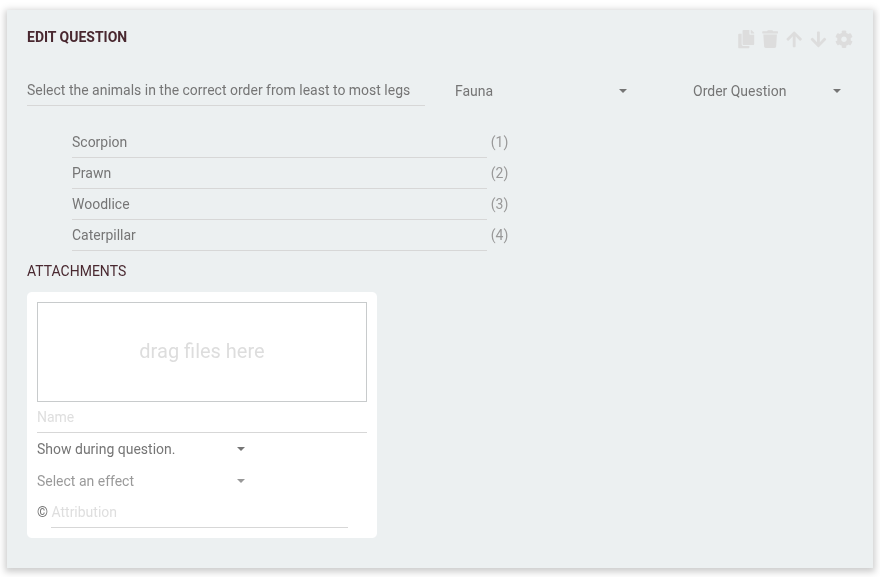880x577 pixels.
Task: Click the copyright symbol beside Attribution
Action: (x=42, y=512)
